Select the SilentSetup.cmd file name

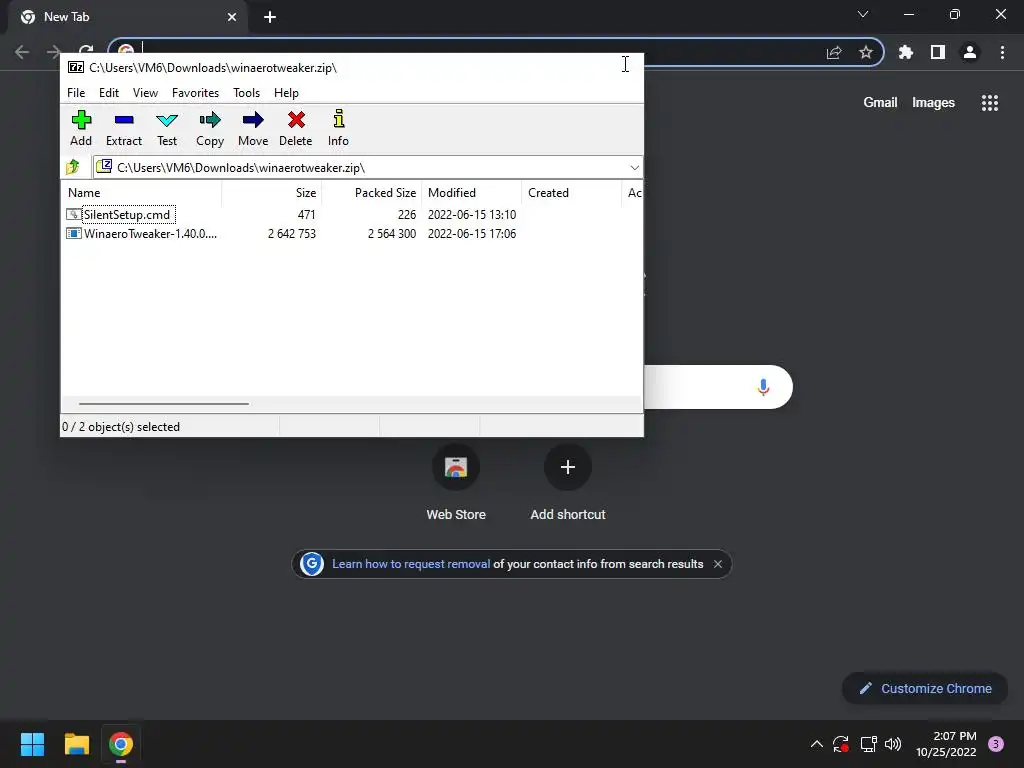point(127,214)
